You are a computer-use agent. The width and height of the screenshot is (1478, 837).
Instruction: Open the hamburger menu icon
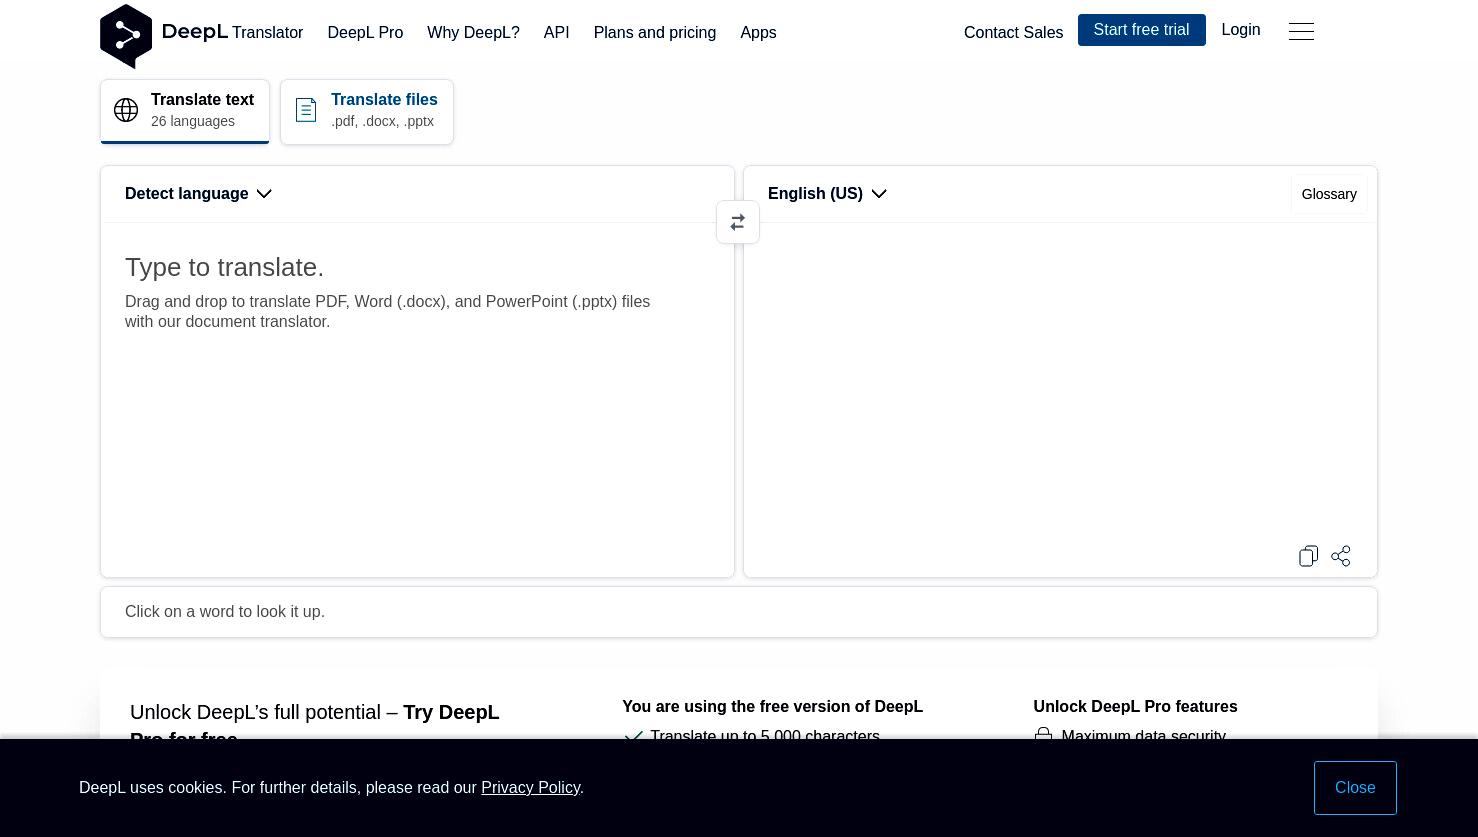tap(1301, 32)
